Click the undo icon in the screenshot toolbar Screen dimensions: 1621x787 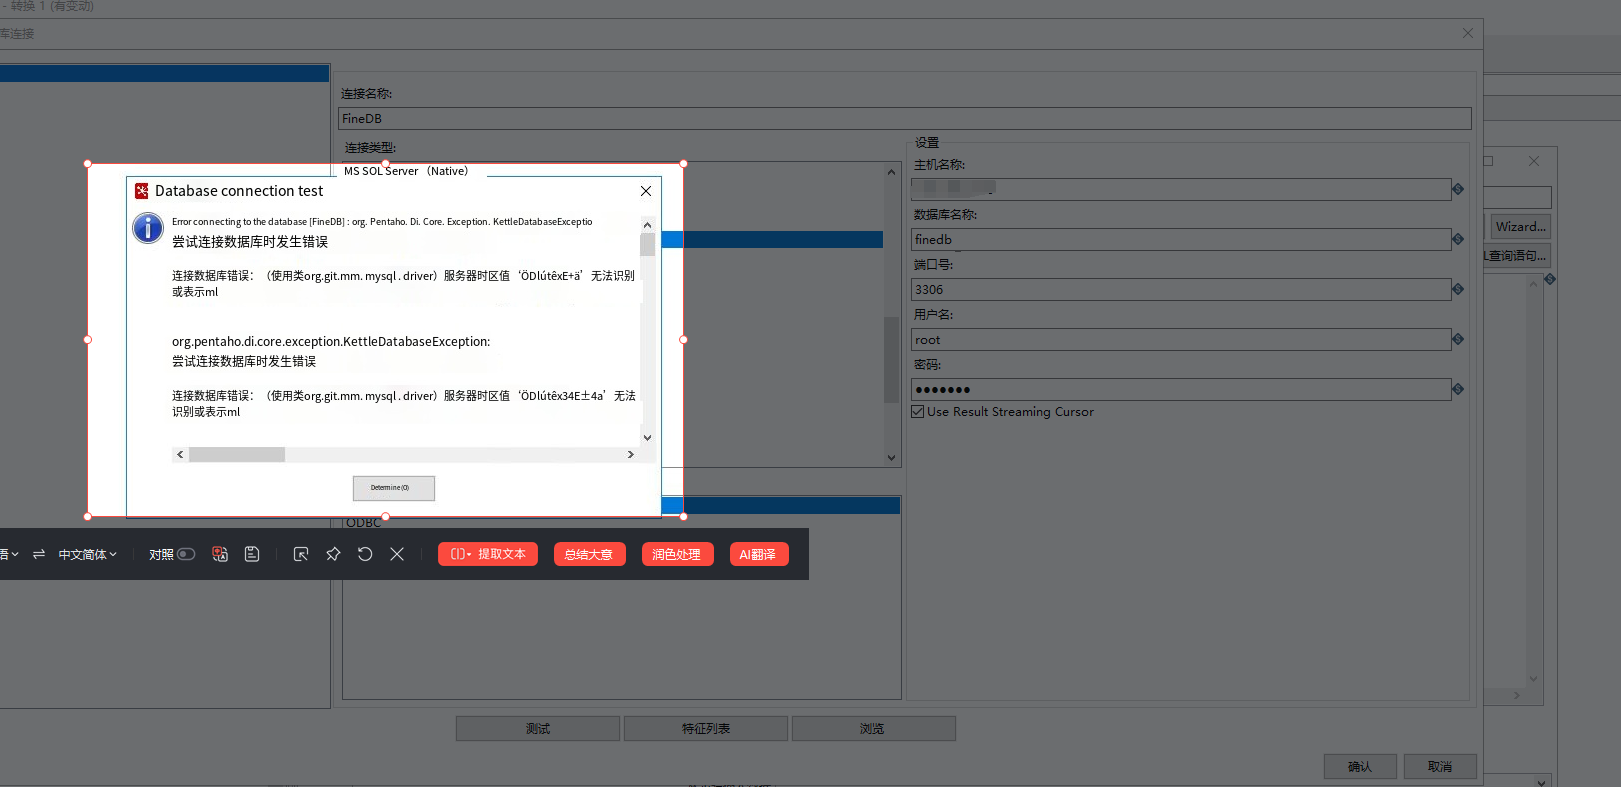(365, 554)
